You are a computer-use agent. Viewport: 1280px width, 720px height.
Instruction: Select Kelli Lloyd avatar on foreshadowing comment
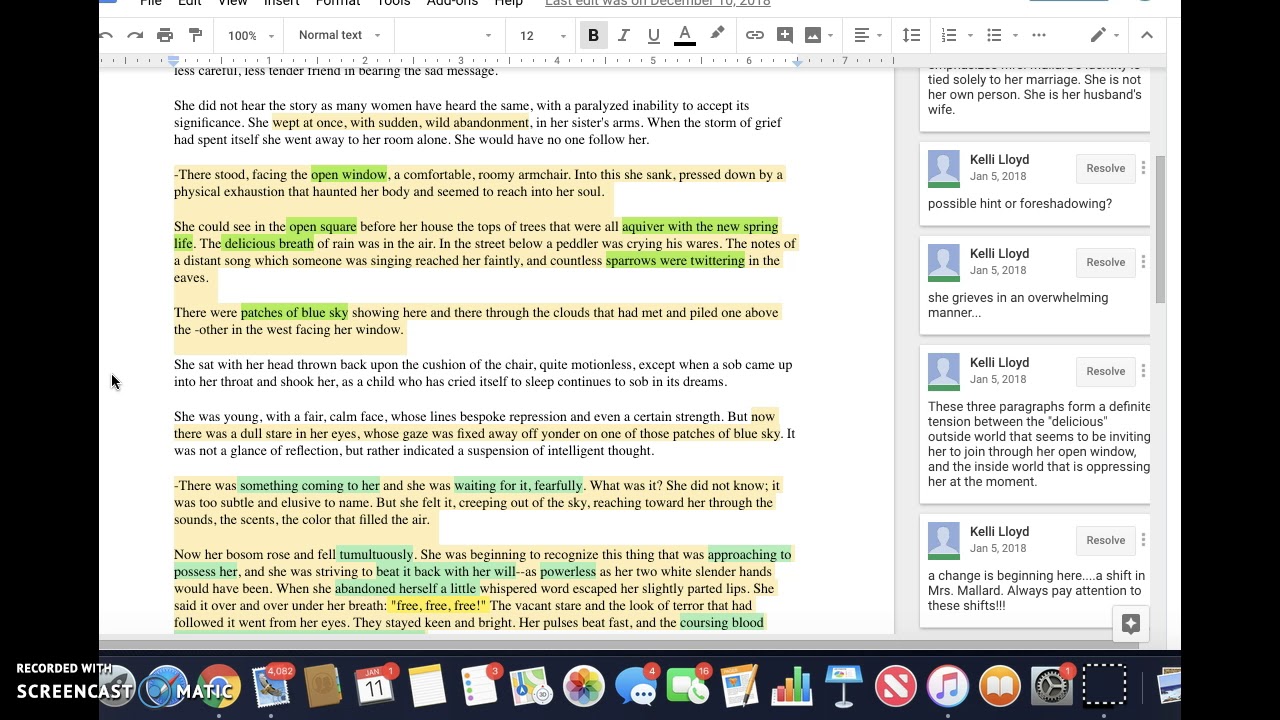coord(944,169)
